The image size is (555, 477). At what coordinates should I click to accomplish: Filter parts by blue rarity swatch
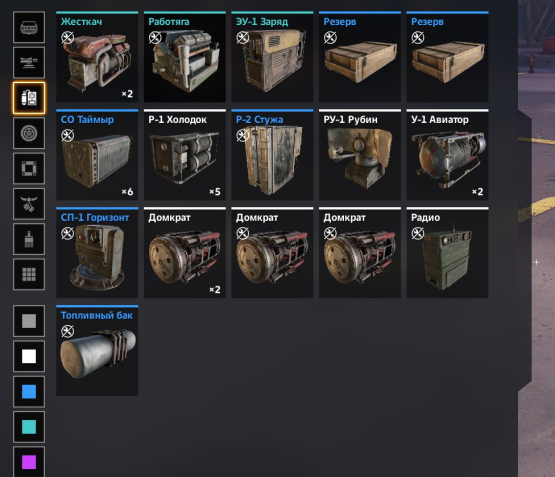pos(29,392)
